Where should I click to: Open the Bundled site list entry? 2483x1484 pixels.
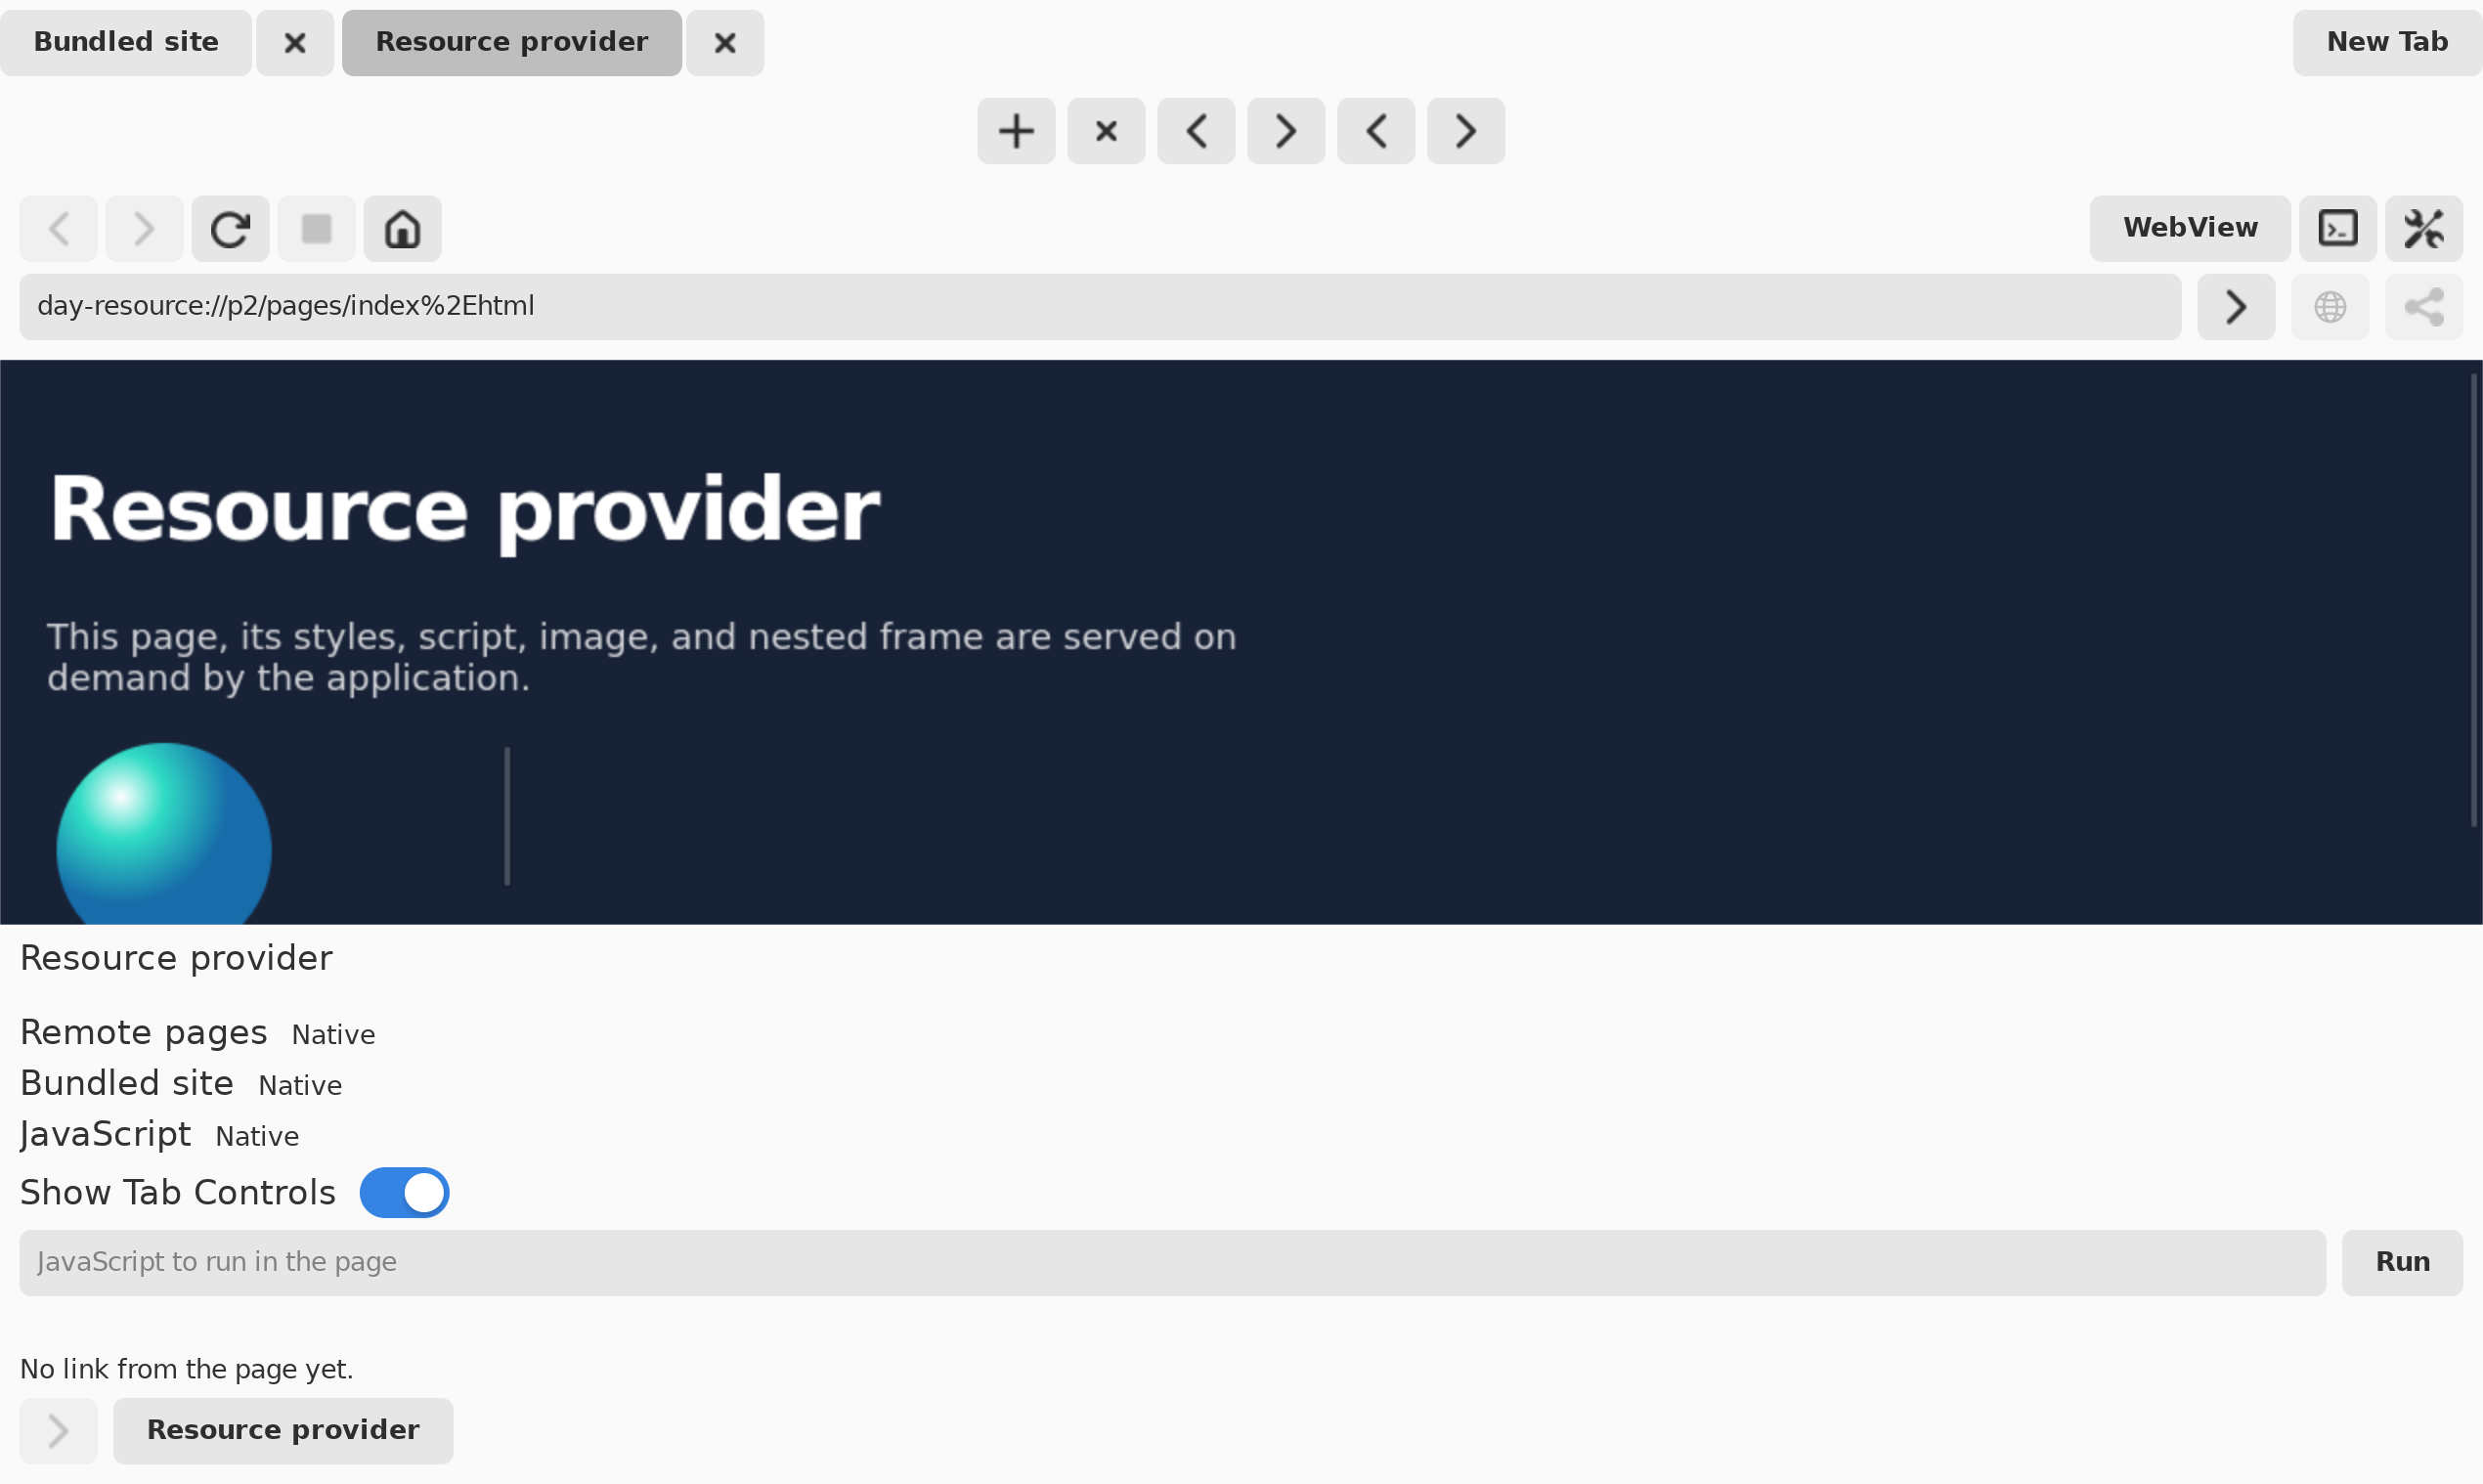click(x=127, y=1083)
